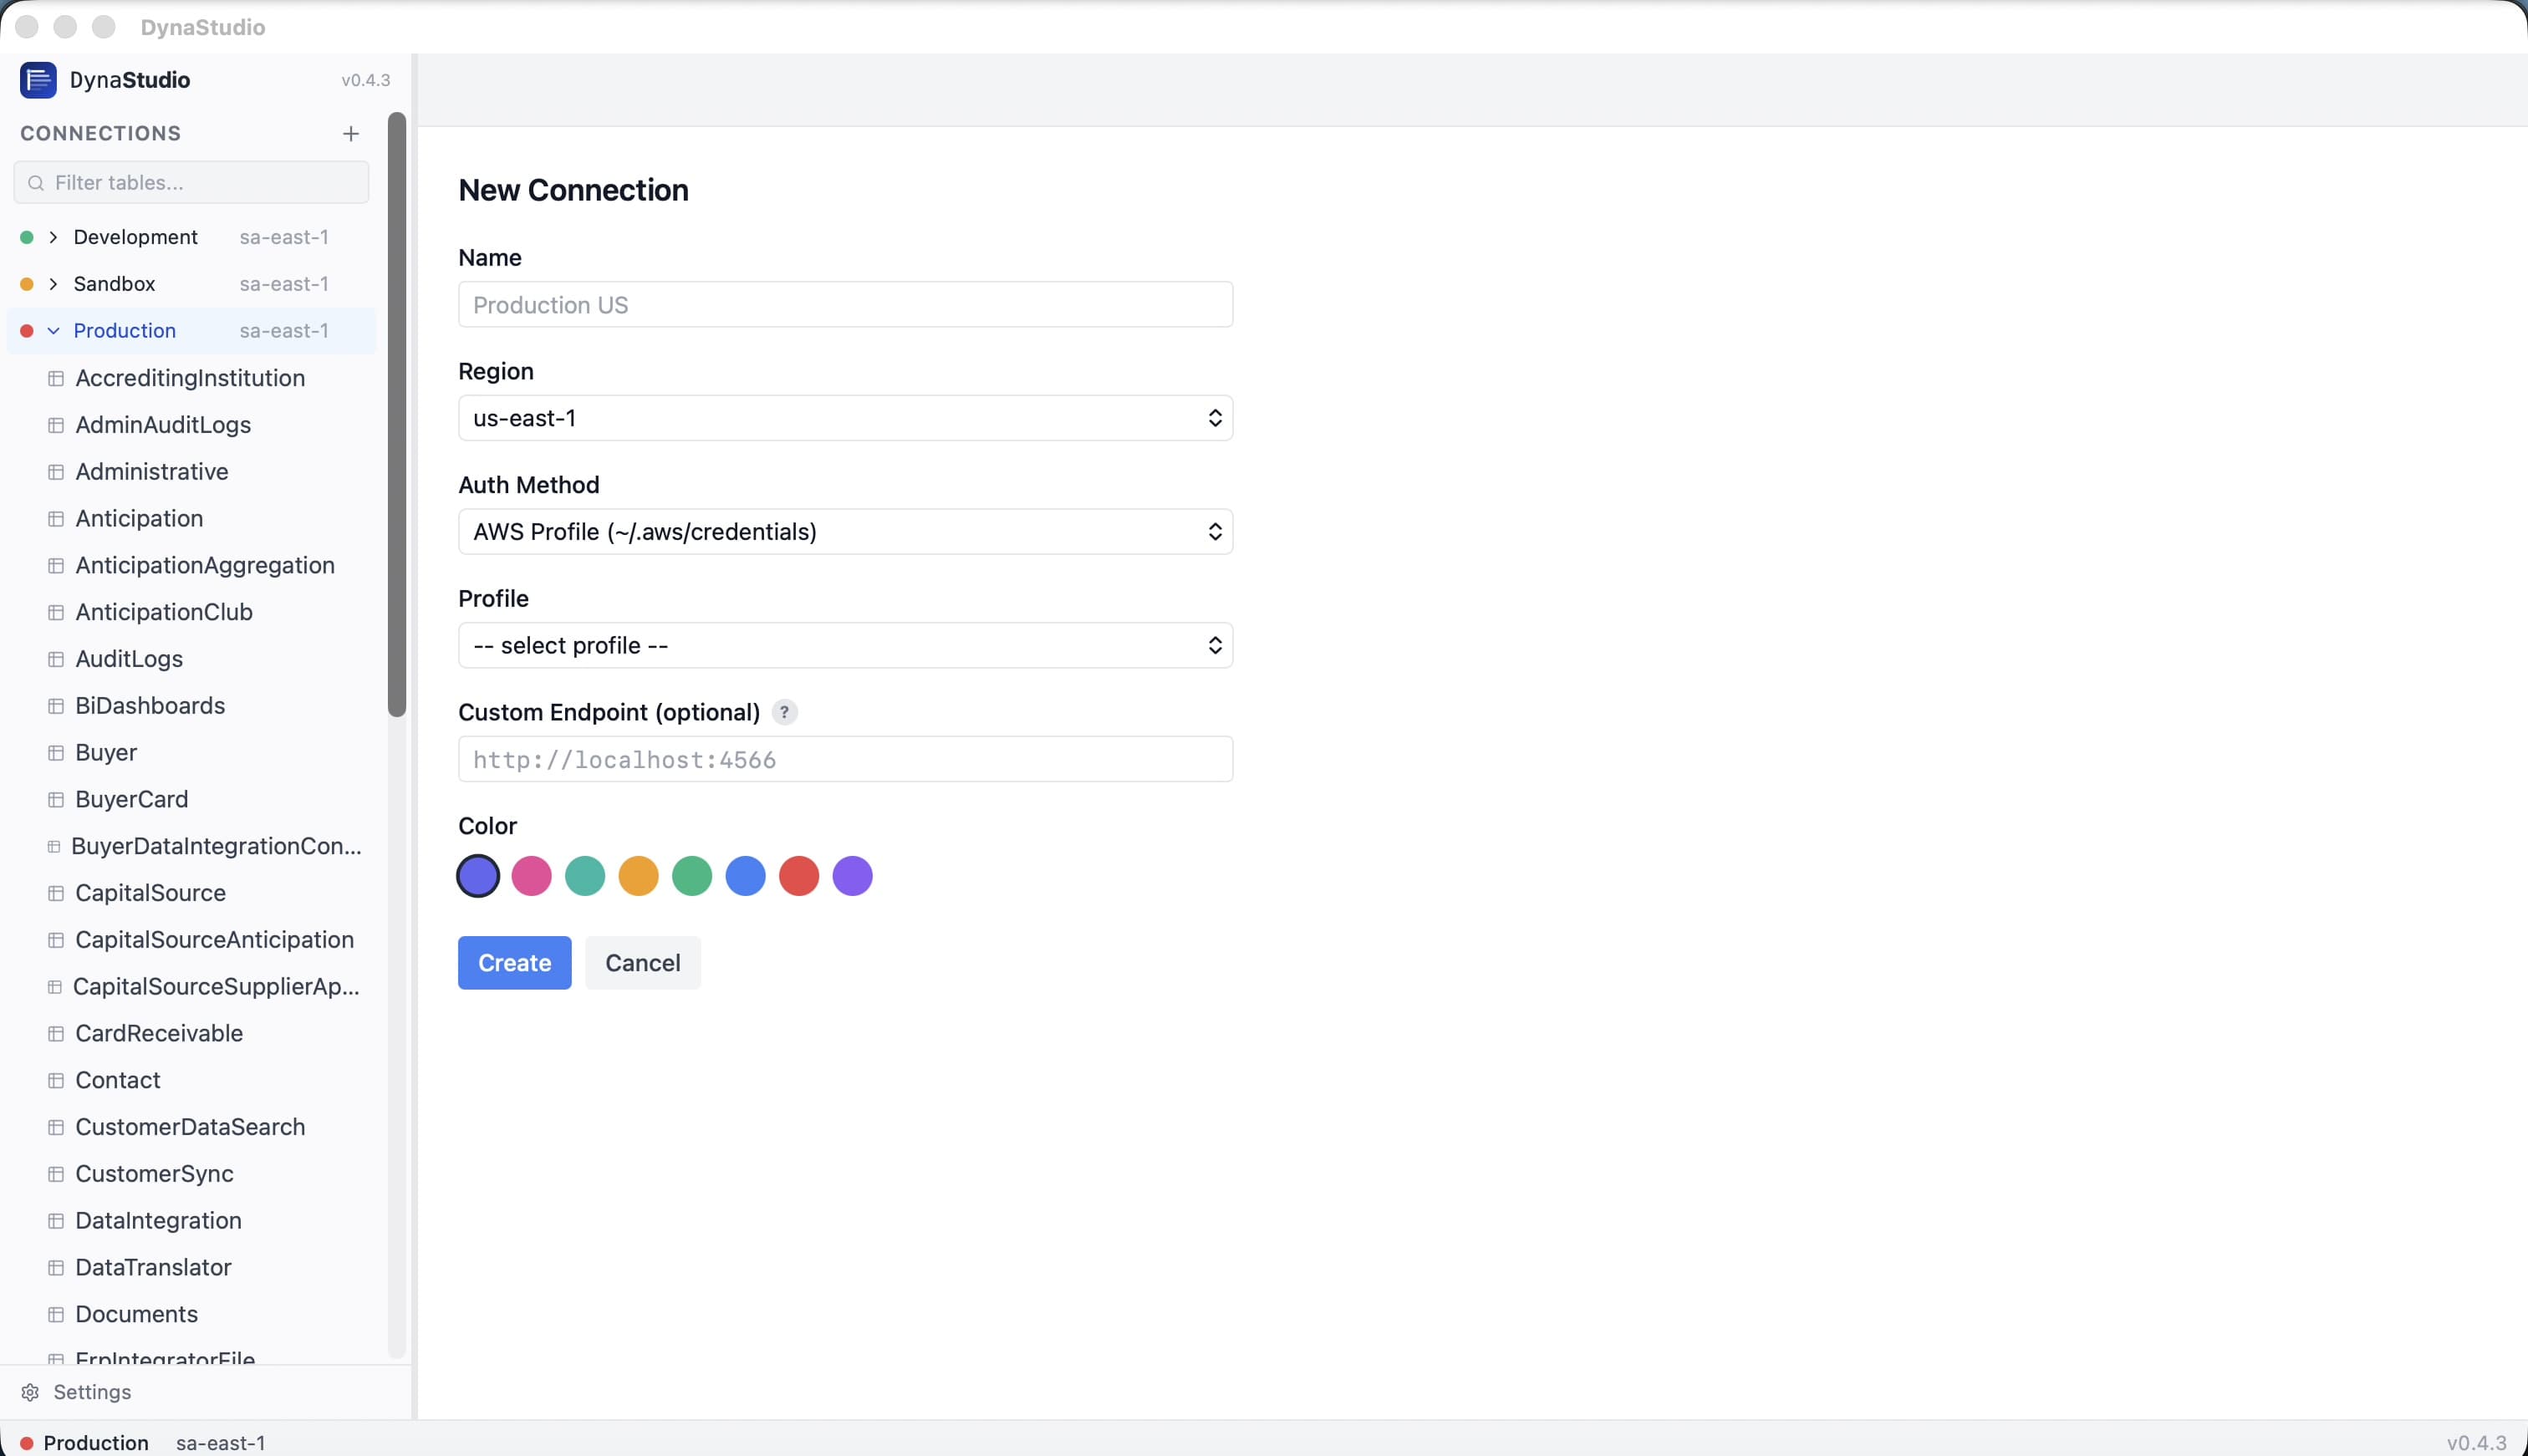This screenshot has height=1456, width=2528.
Task: Click table icon next to AnticipationClub
Action: (x=56, y=612)
